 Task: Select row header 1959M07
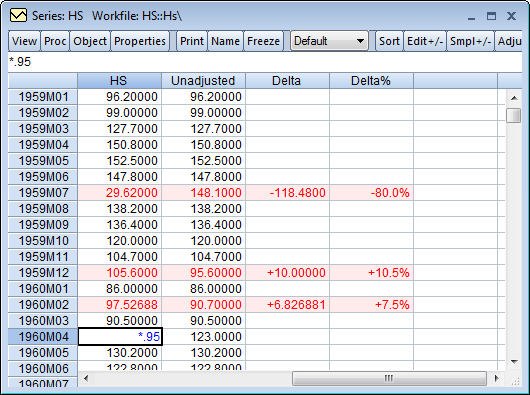point(43,193)
